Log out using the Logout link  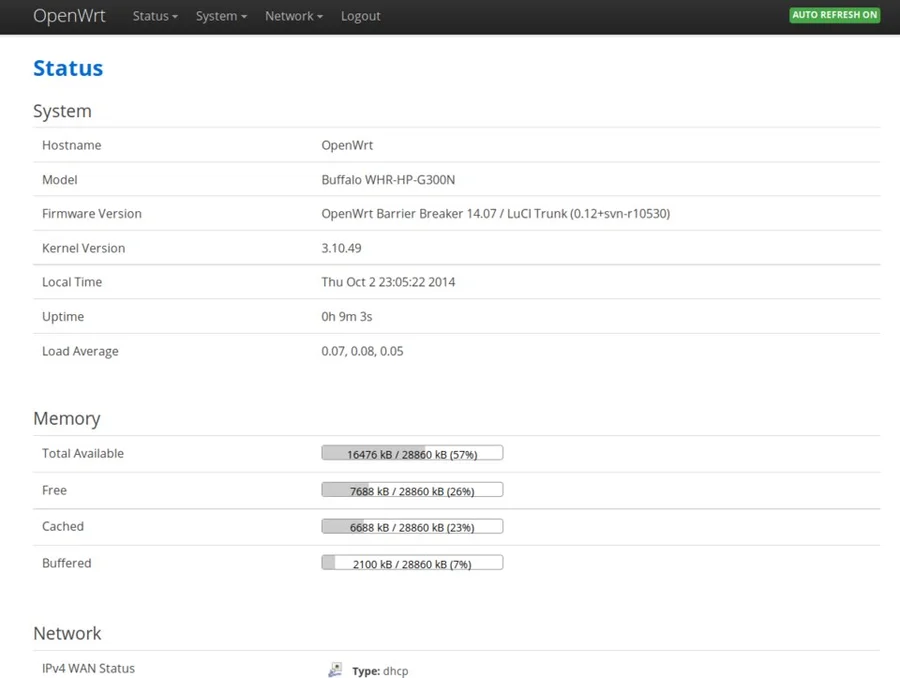(x=360, y=16)
